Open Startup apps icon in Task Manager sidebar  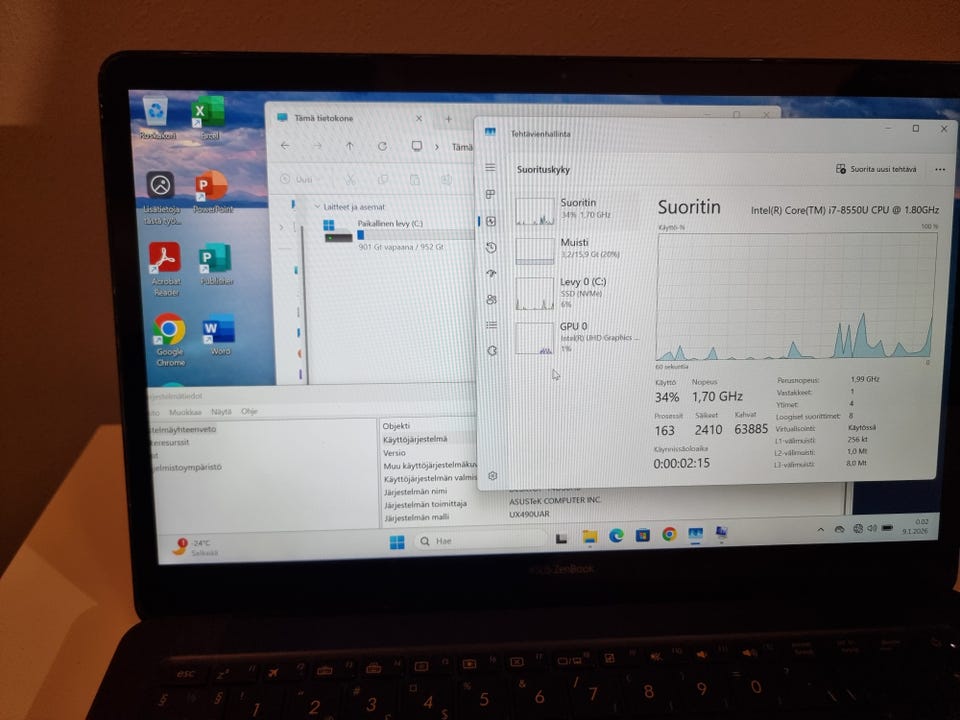tap(491, 274)
